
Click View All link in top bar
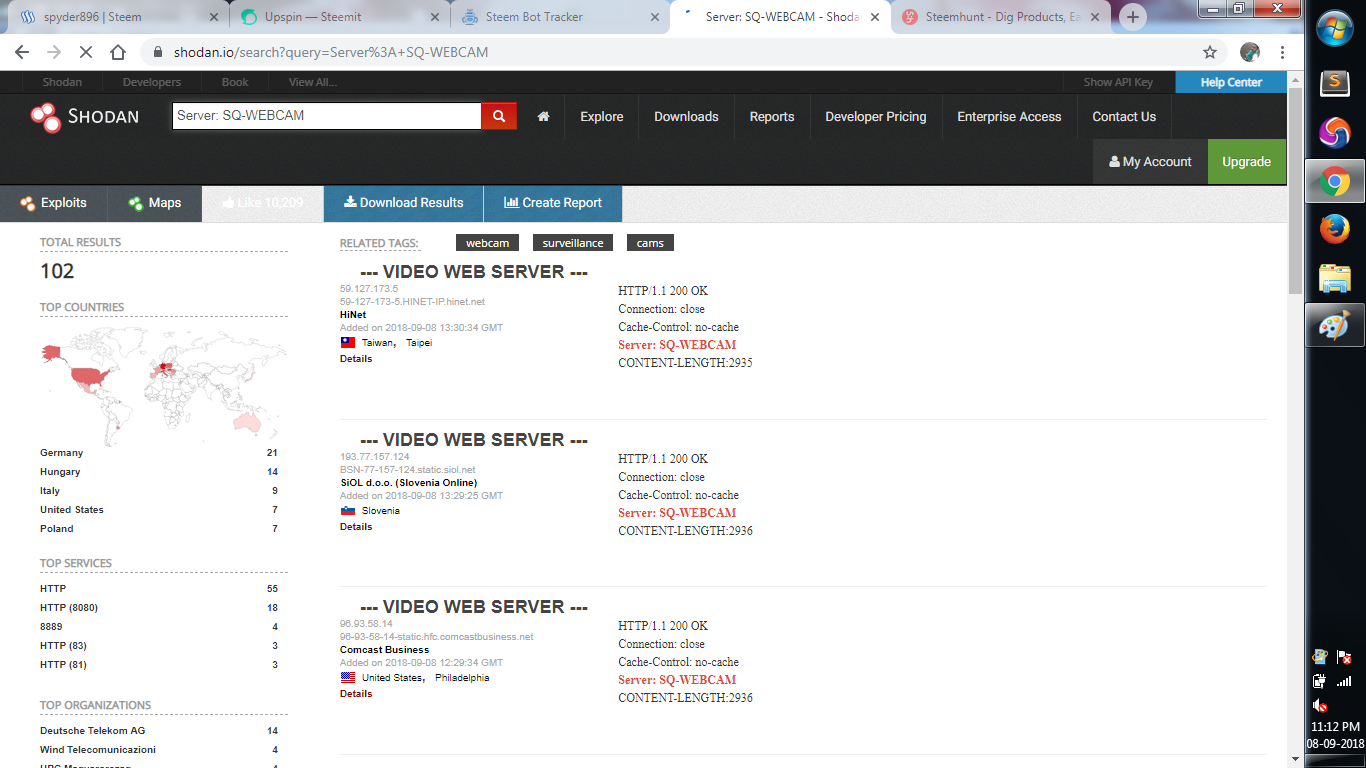pyautogui.click(x=313, y=82)
